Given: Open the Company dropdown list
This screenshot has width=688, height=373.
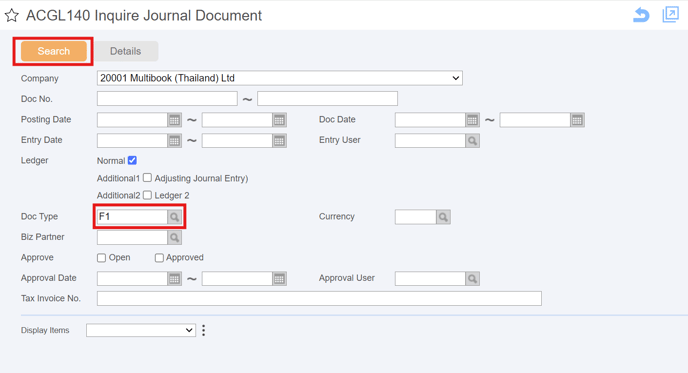Looking at the screenshot, I should (280, 78).
